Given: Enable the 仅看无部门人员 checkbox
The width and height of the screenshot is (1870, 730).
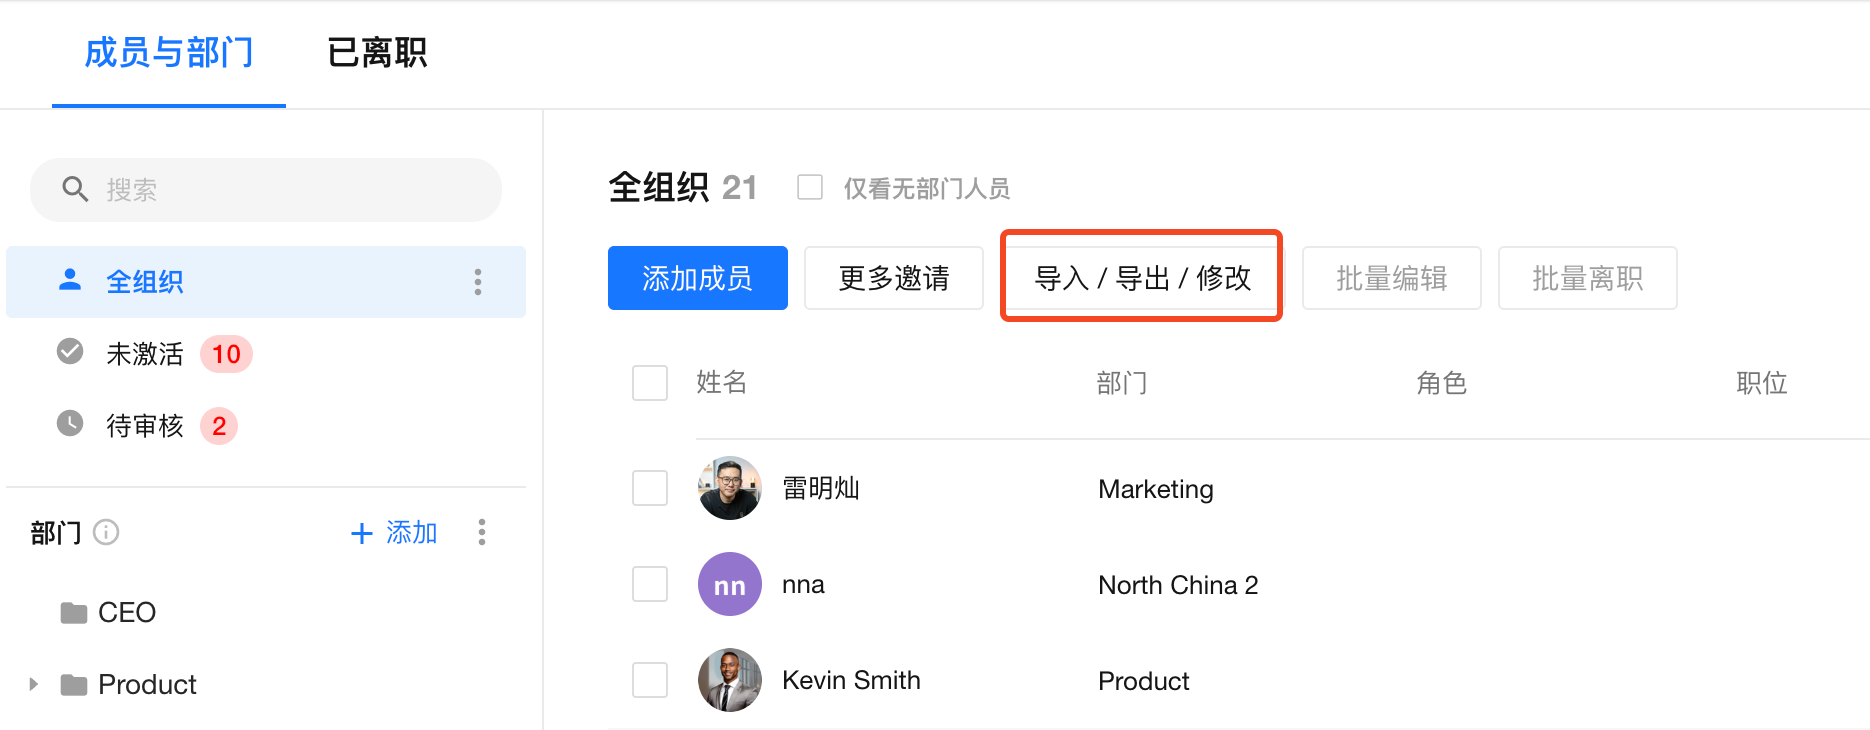Looking at the screenshot, I should (810, 188).
